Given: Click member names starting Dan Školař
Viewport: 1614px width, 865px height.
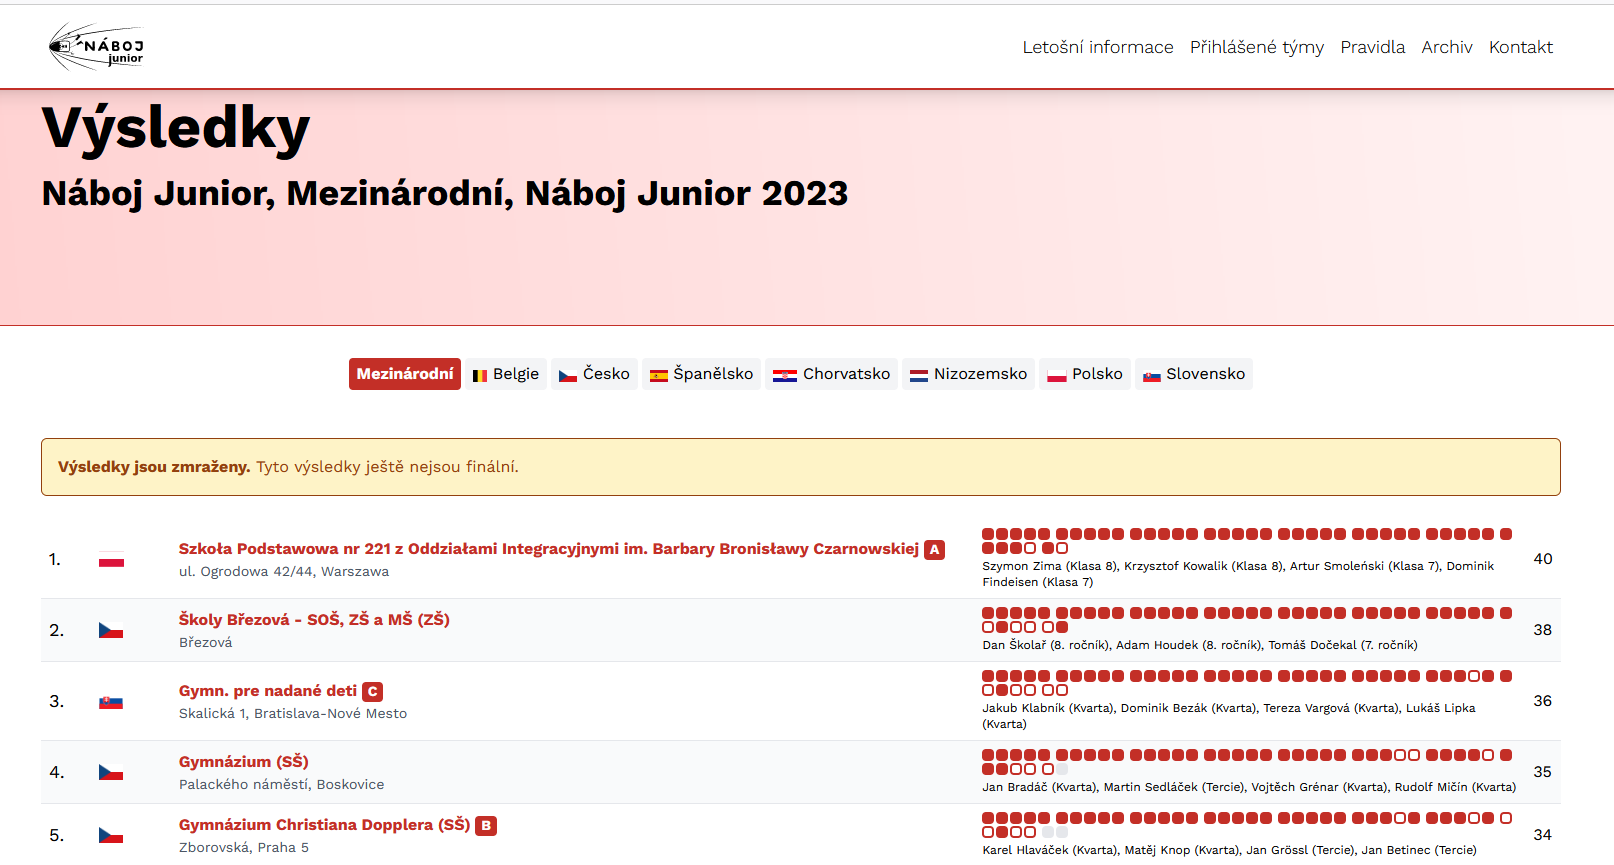Looking at the screenshot, I should coord(1200,645).
